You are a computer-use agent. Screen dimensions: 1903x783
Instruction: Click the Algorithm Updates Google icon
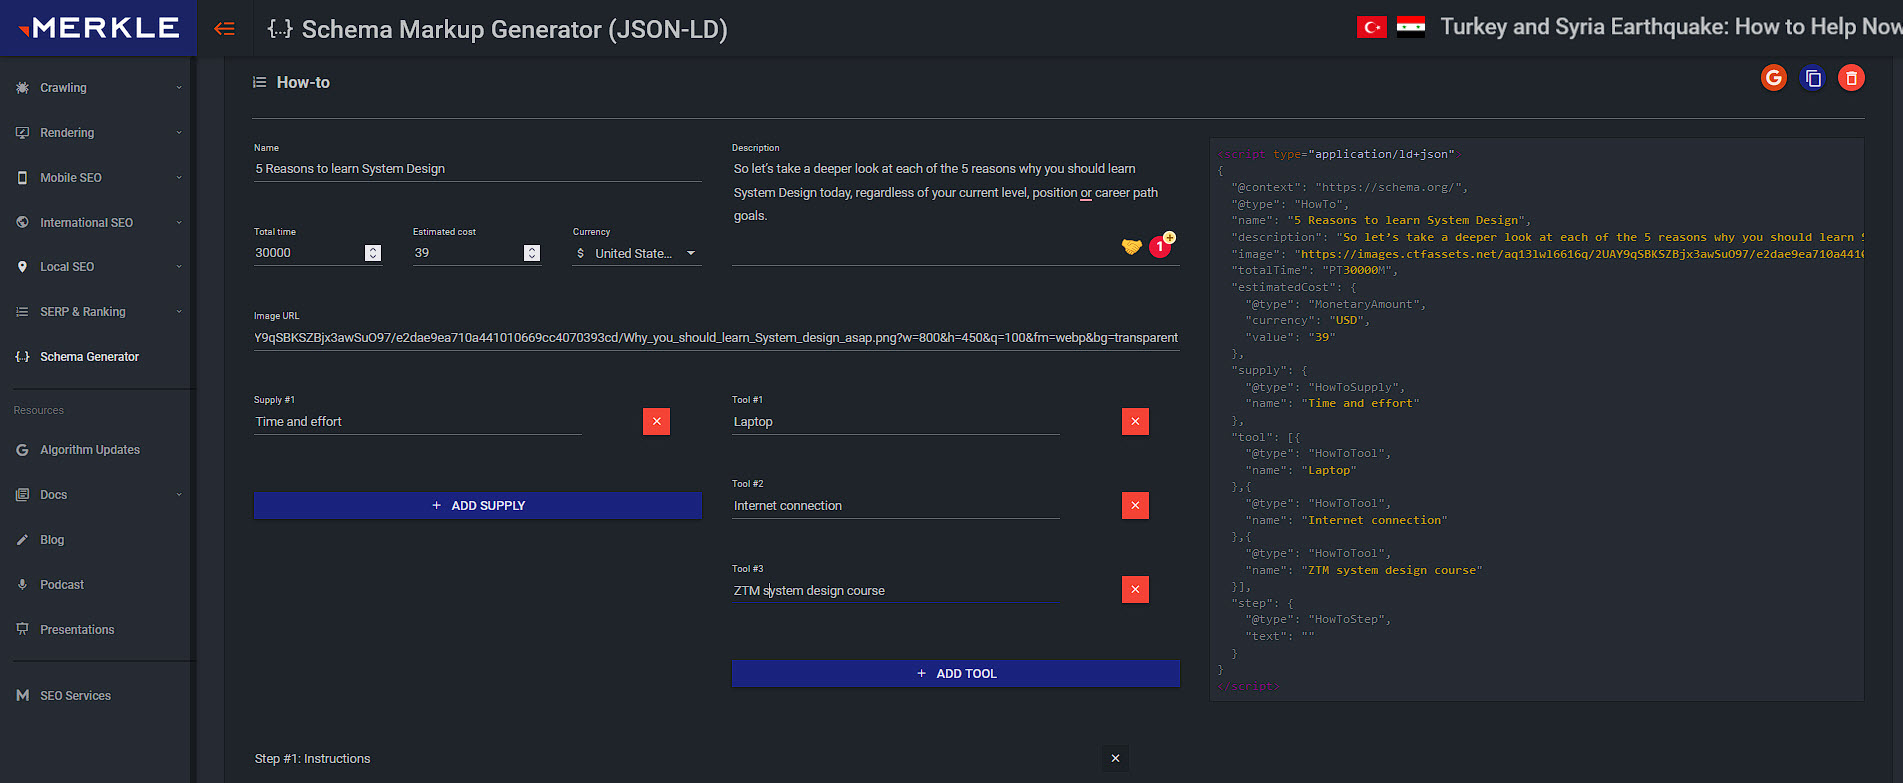tap(22, 450)
